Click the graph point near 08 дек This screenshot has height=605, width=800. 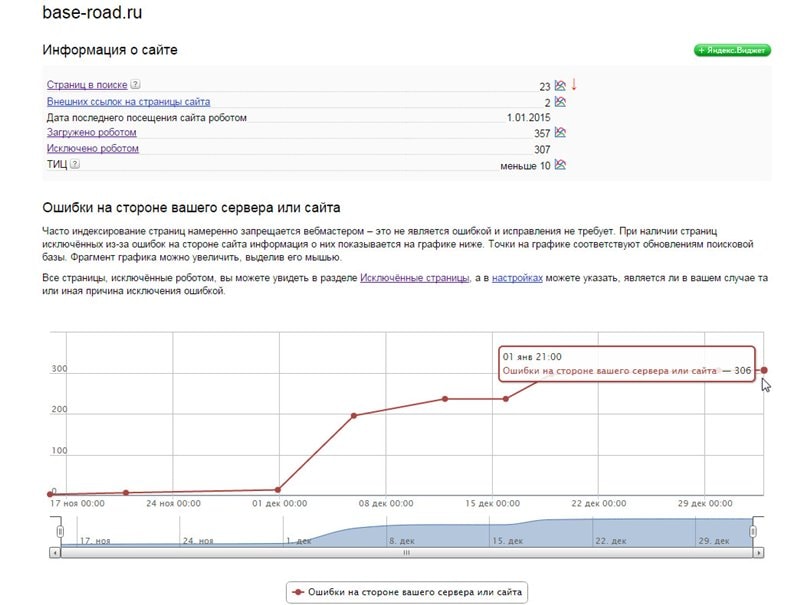[x=353, y=415]
